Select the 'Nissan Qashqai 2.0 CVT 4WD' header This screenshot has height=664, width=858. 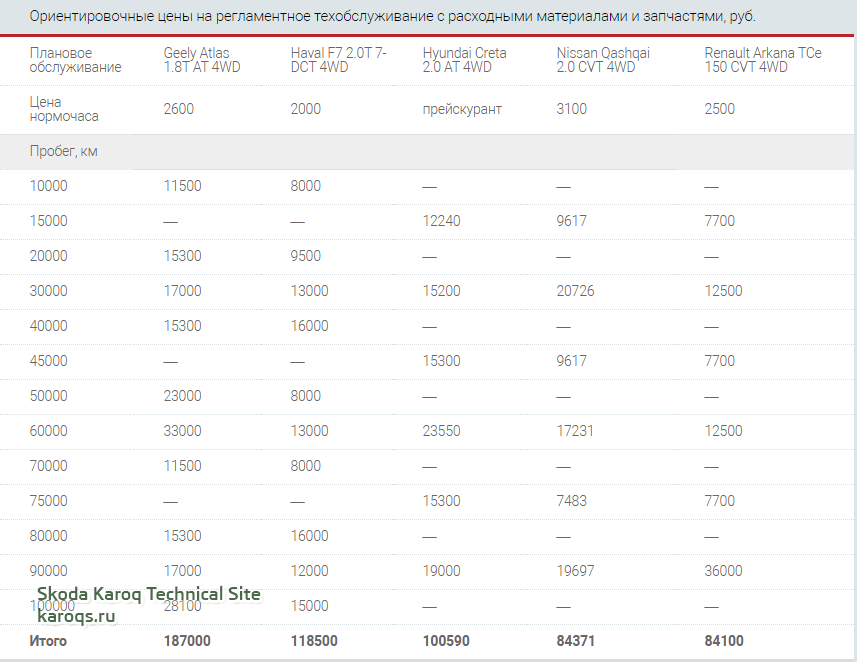[x=603, y=60]
